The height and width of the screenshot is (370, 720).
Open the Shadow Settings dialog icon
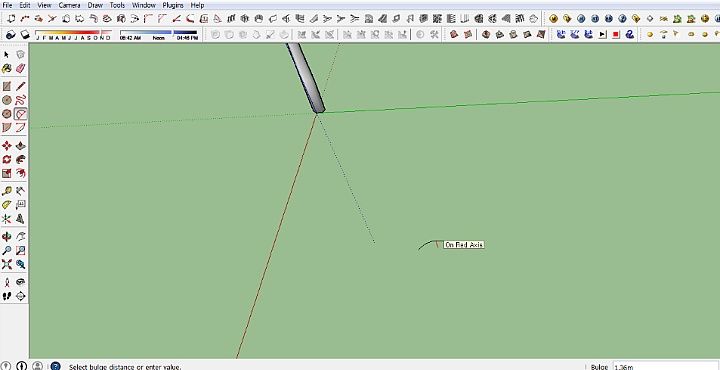(11, 35)
